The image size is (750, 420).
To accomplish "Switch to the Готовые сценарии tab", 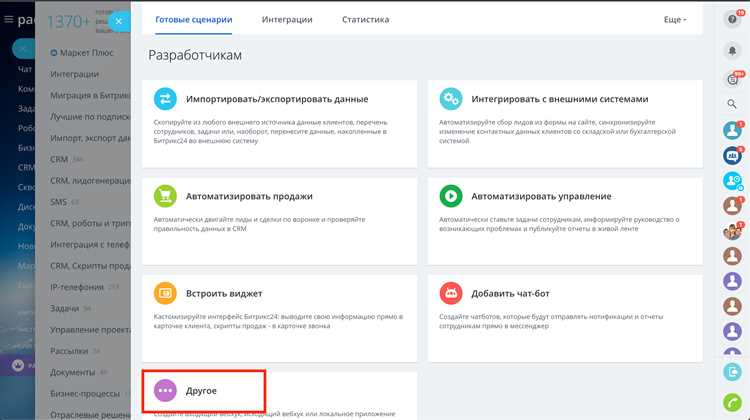I will (194, 20).
